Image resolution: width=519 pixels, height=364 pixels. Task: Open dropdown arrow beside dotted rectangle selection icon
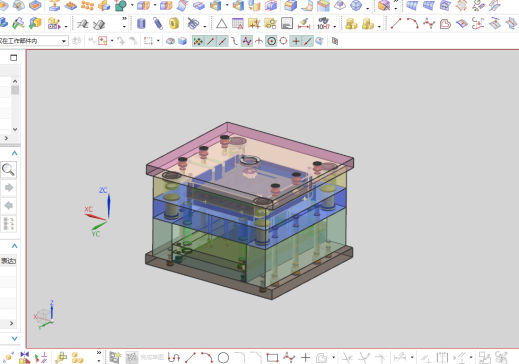[158, 41]
